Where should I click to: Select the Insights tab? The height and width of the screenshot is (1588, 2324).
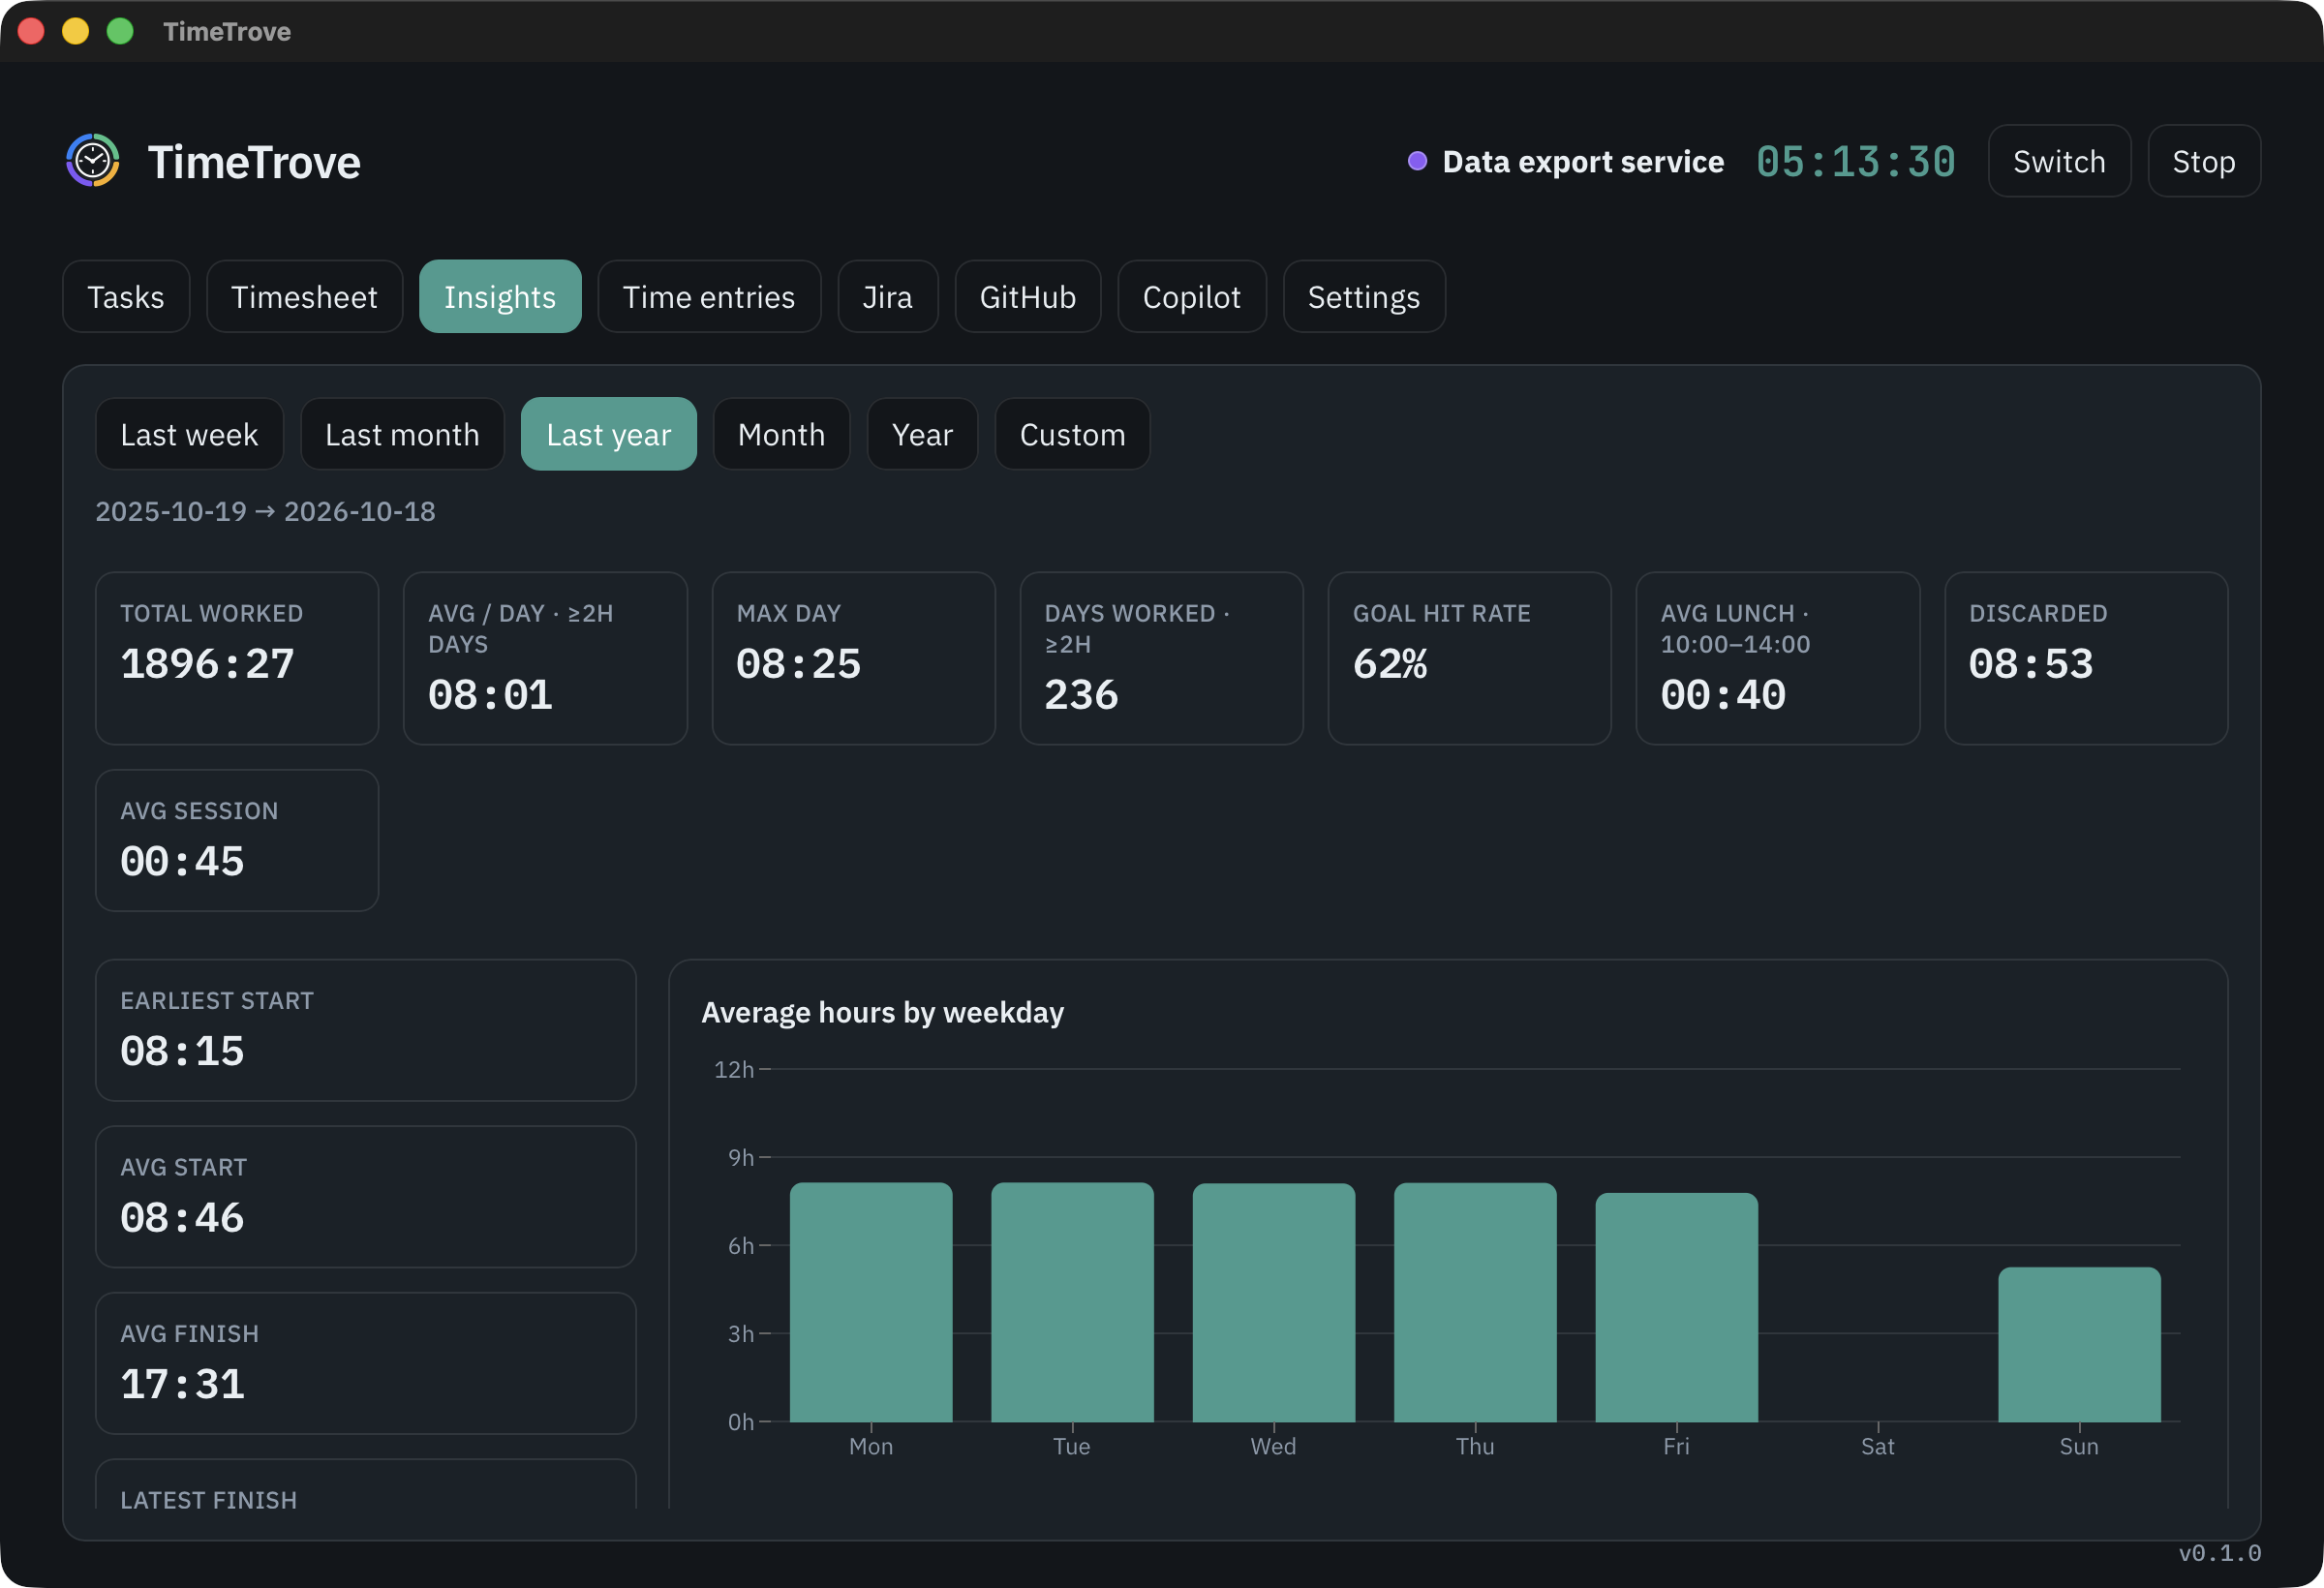click(x=500, y=297)
